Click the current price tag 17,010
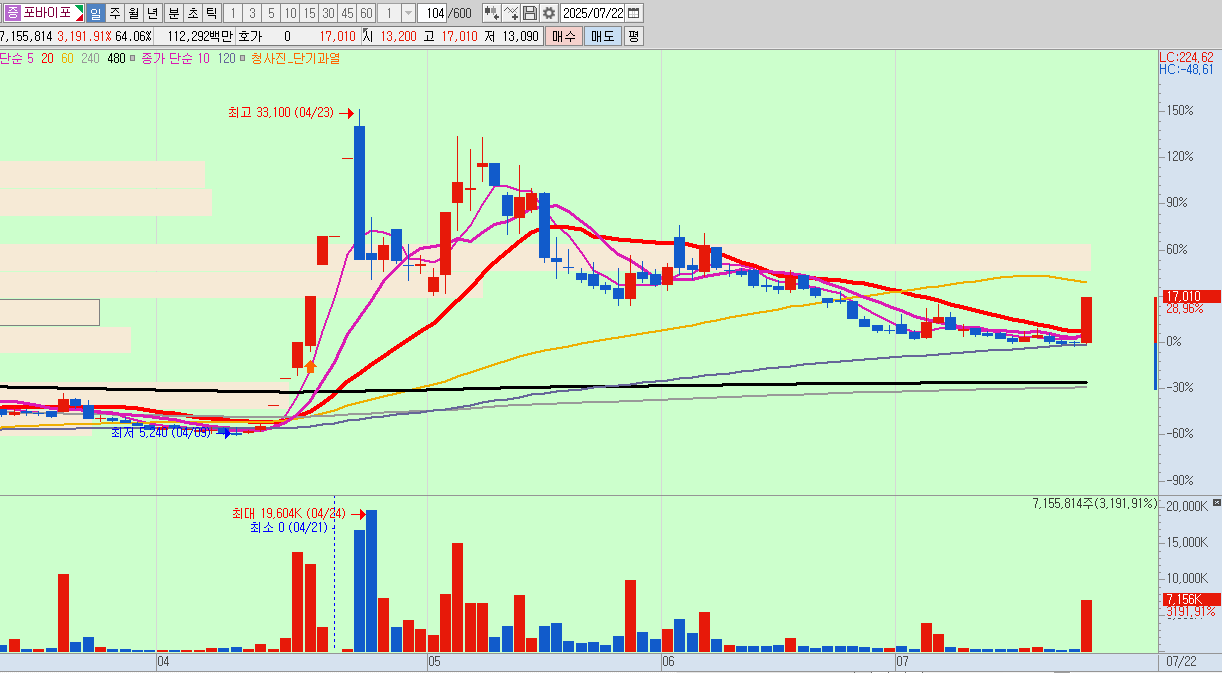1222x673 pixels. coord(1191,296)
